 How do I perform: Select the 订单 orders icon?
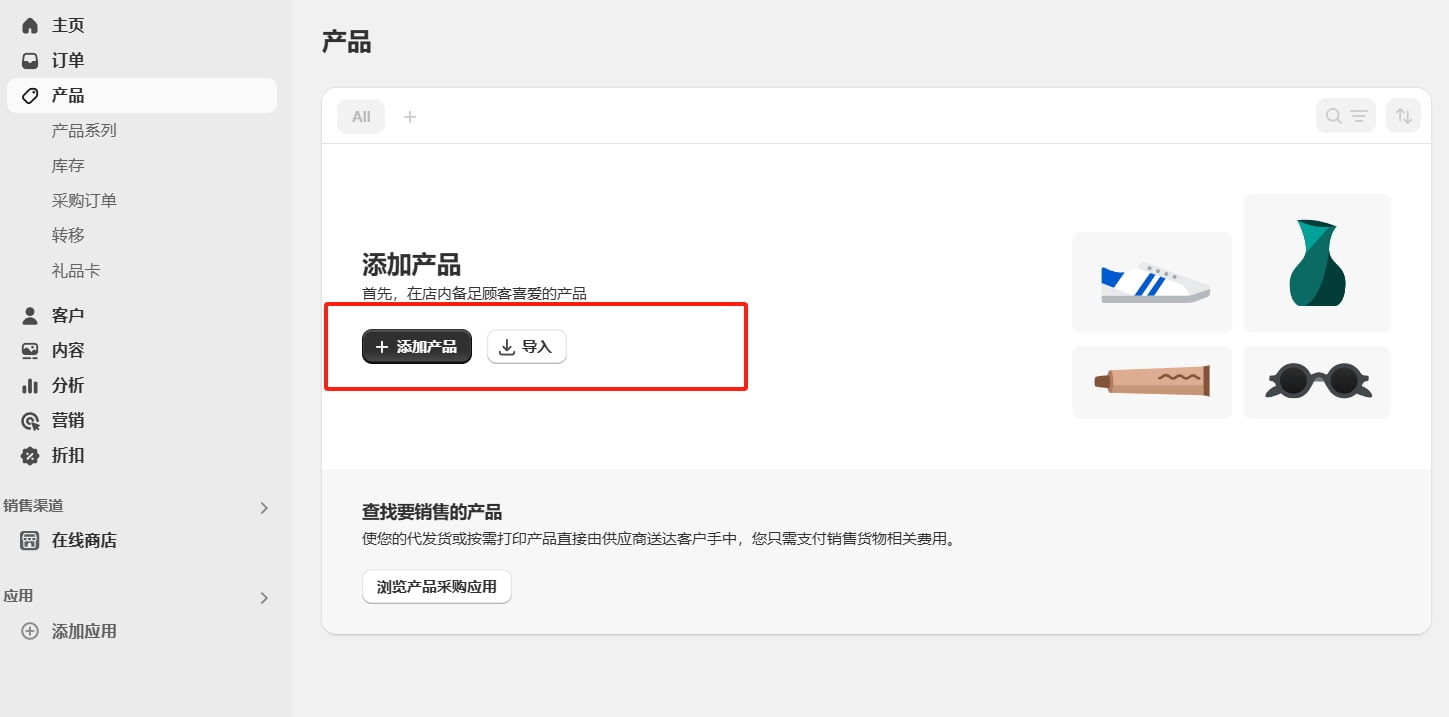[29, 60]
